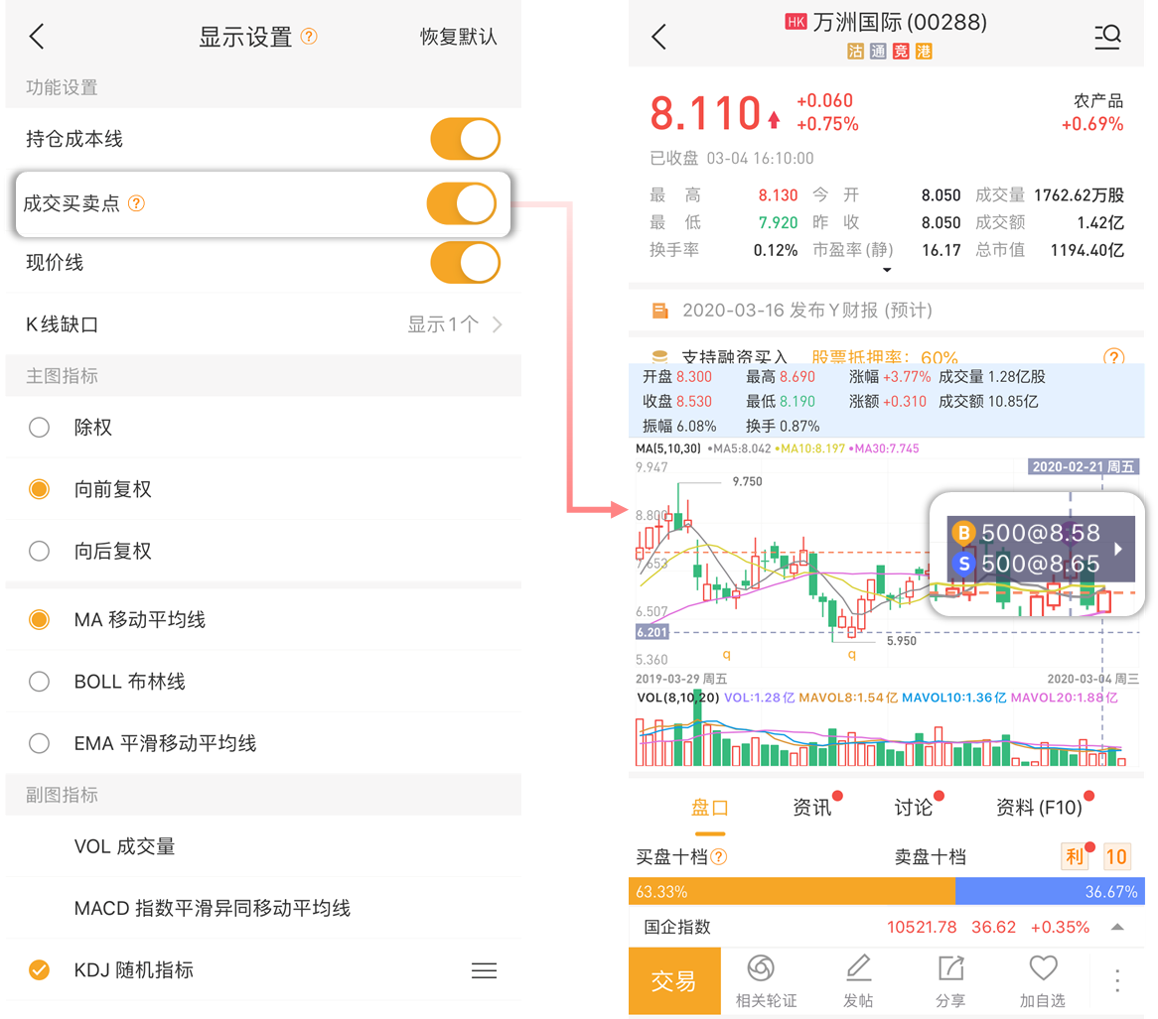
Task: Toggle the 成交买卖点 switch
Action: point(462,203)
